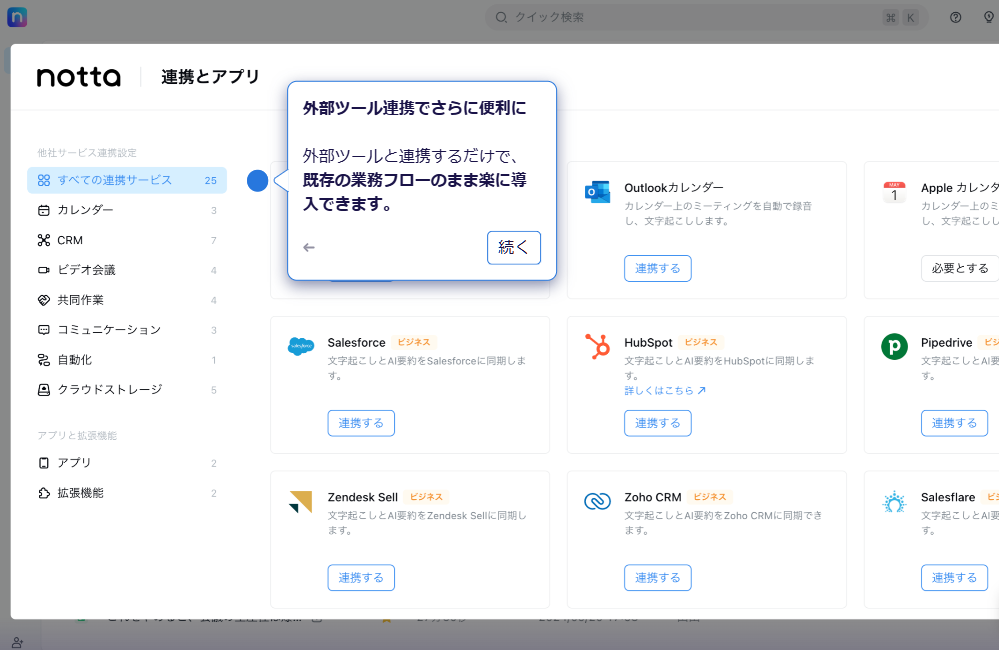The height and width of the screenshot is (650, 999).
Task: Click 必要とする on the Apple calendar card
Action: click(x=960, y=268)
